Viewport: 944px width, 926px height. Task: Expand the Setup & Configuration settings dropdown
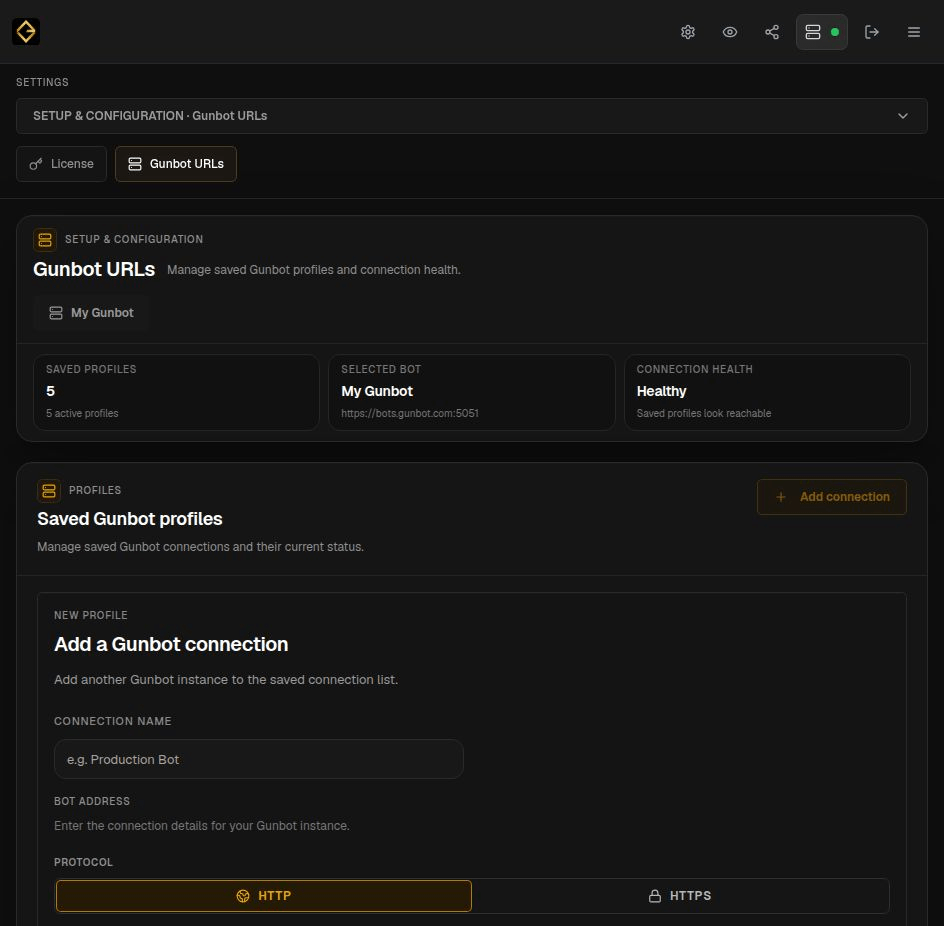point(471,116)
